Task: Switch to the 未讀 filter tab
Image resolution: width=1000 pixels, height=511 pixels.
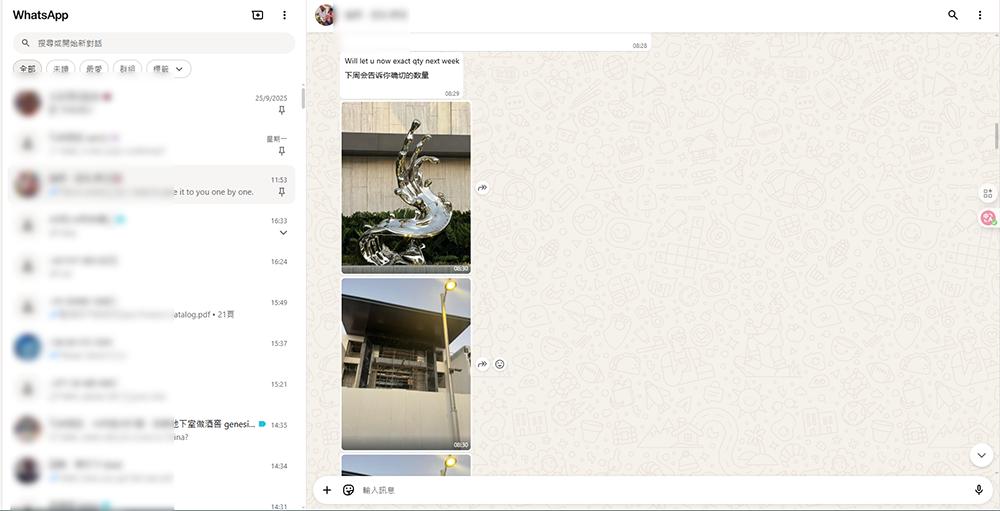Action: click(x=60, y=69)
